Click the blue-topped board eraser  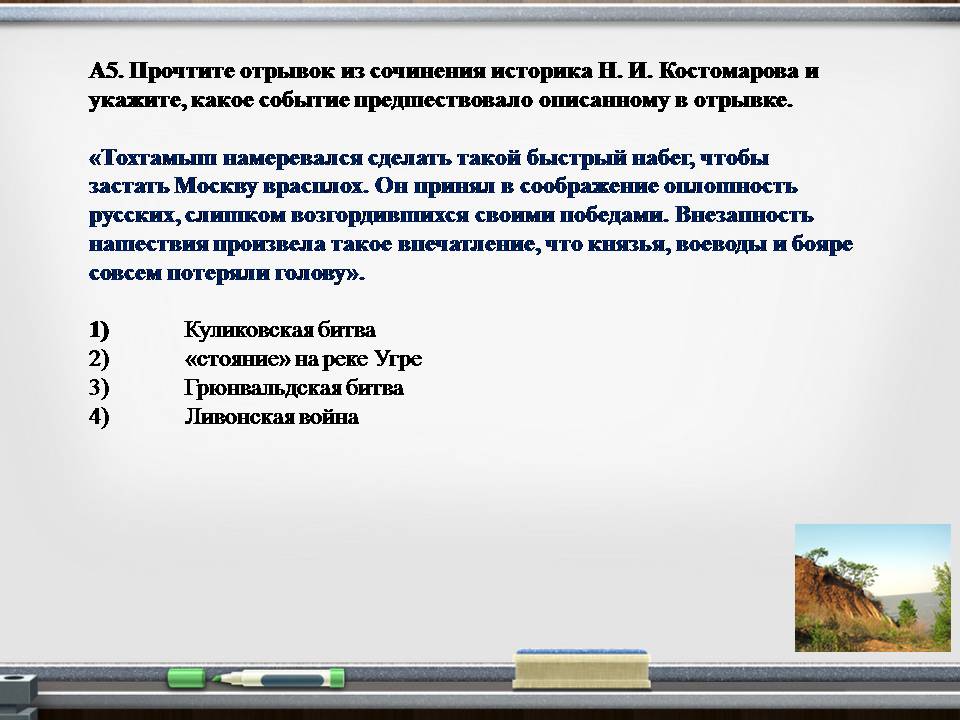click(582, 669)
